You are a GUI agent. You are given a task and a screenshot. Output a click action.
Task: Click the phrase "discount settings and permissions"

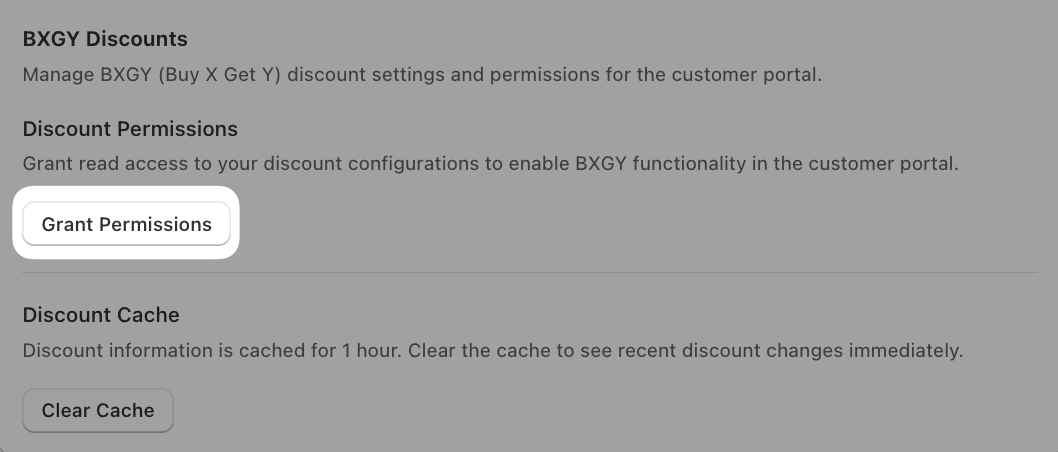[444, 74]
